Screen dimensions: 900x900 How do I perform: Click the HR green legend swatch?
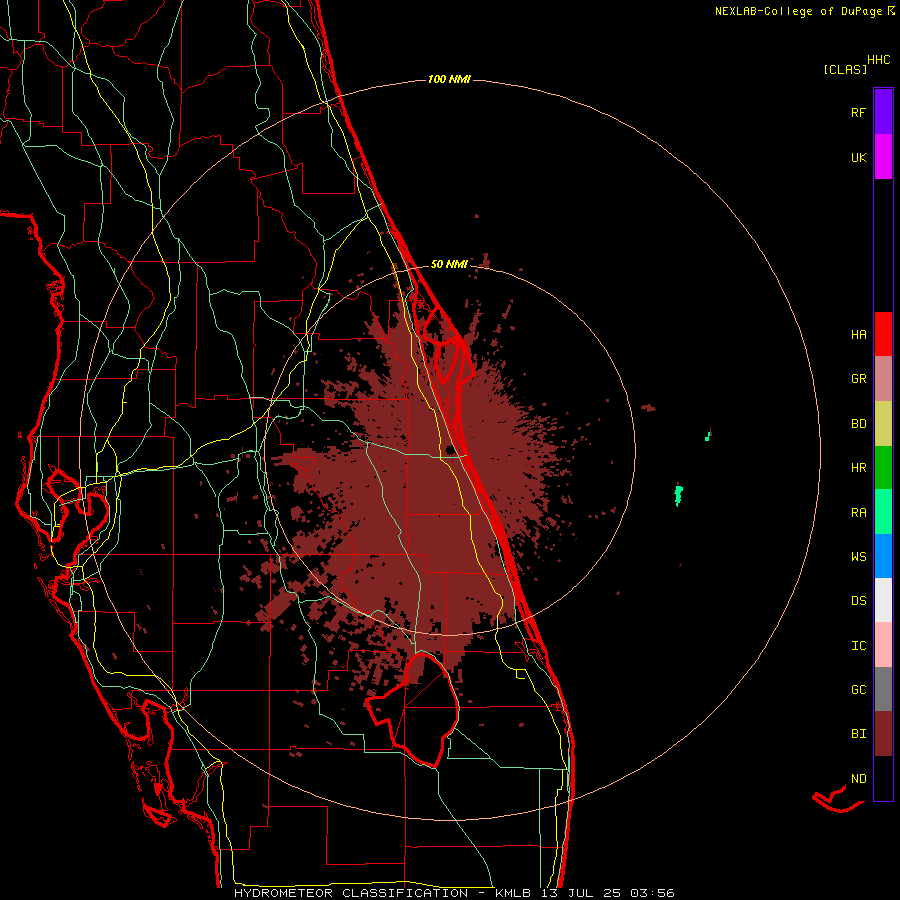point(883,468)
